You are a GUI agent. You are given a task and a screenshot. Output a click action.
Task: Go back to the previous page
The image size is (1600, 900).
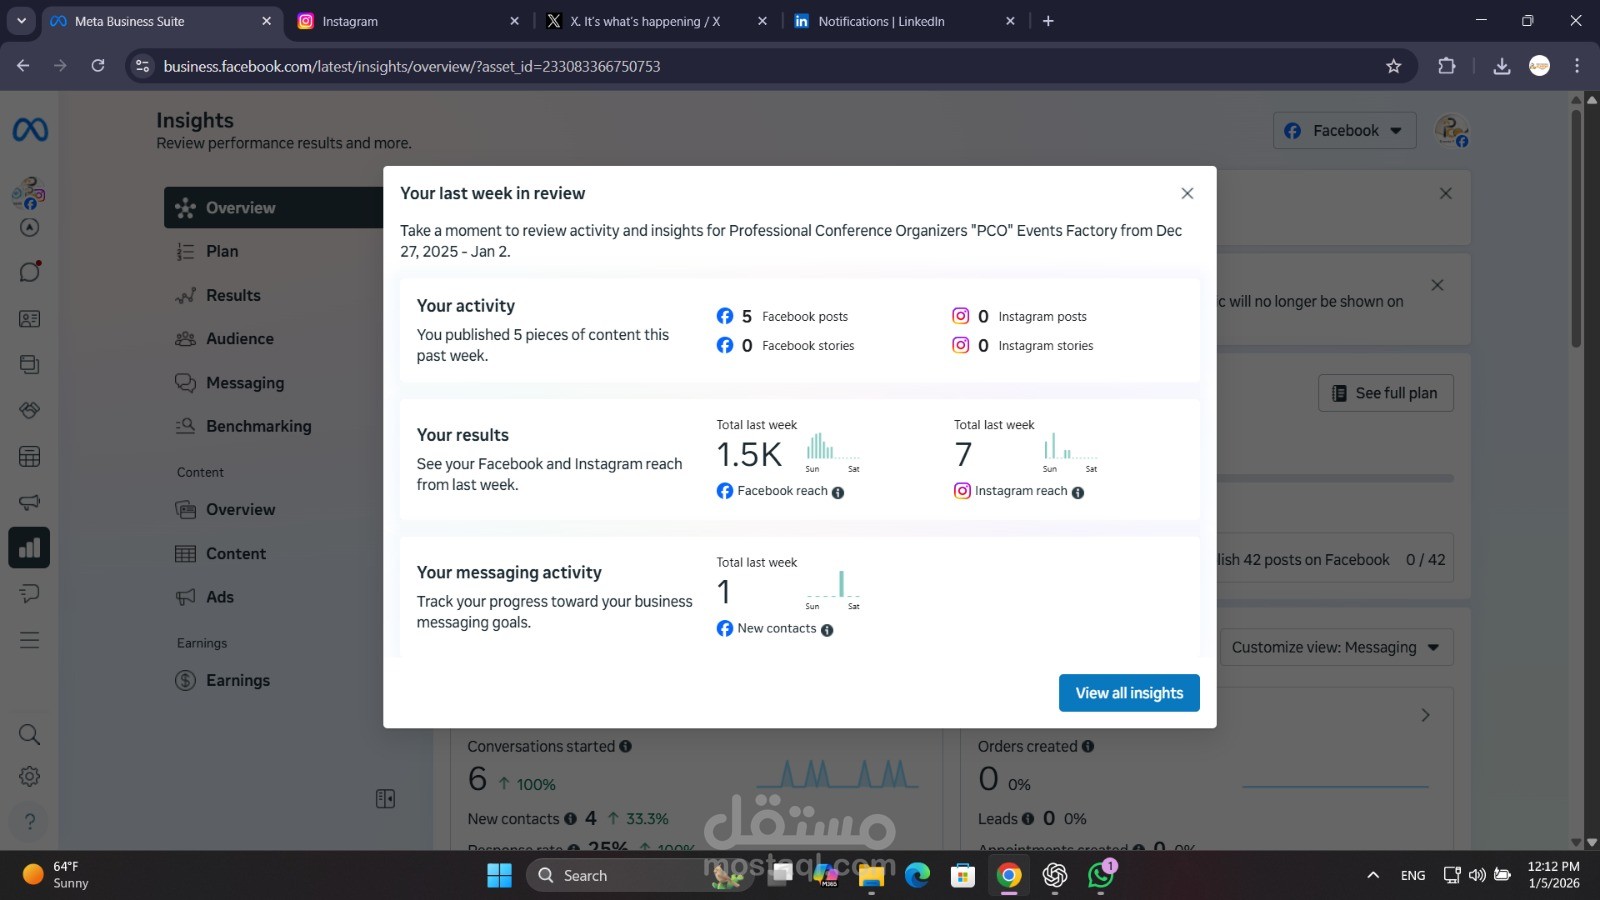[x=23, y=66]
